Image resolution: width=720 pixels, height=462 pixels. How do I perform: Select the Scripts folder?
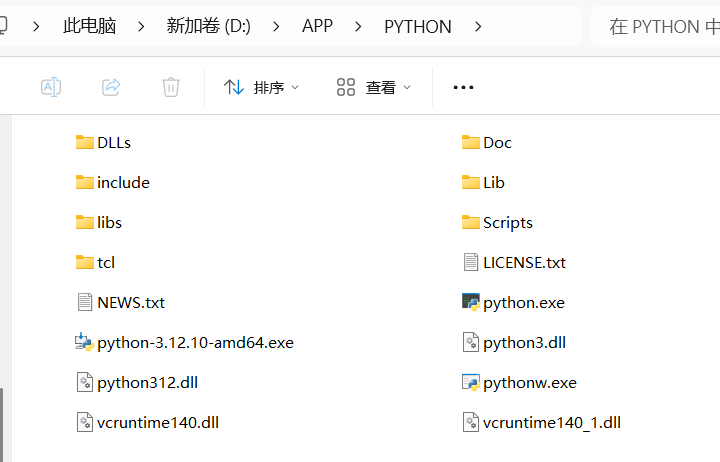coord(497,222)
